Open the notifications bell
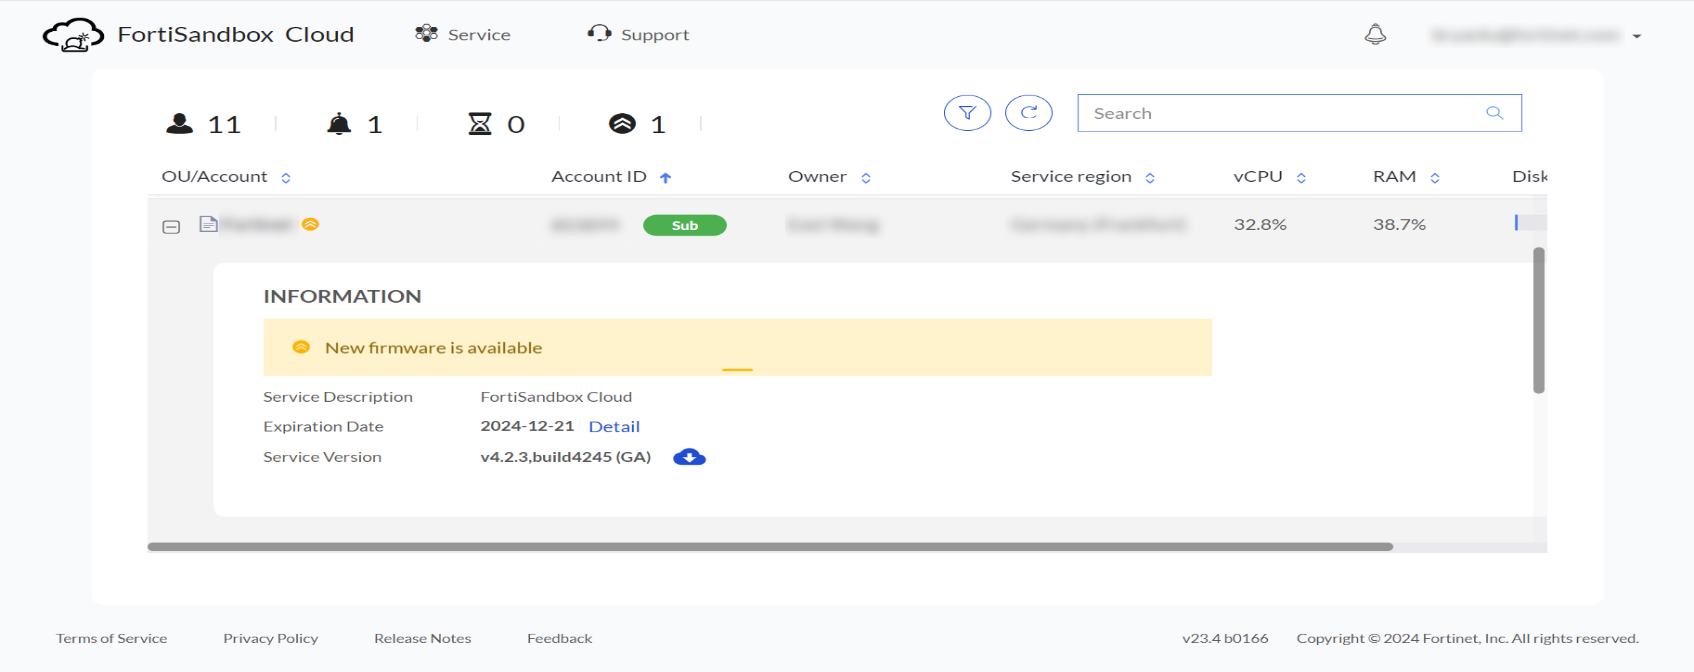This screenshot has width=1694, height=672. 1376,35
